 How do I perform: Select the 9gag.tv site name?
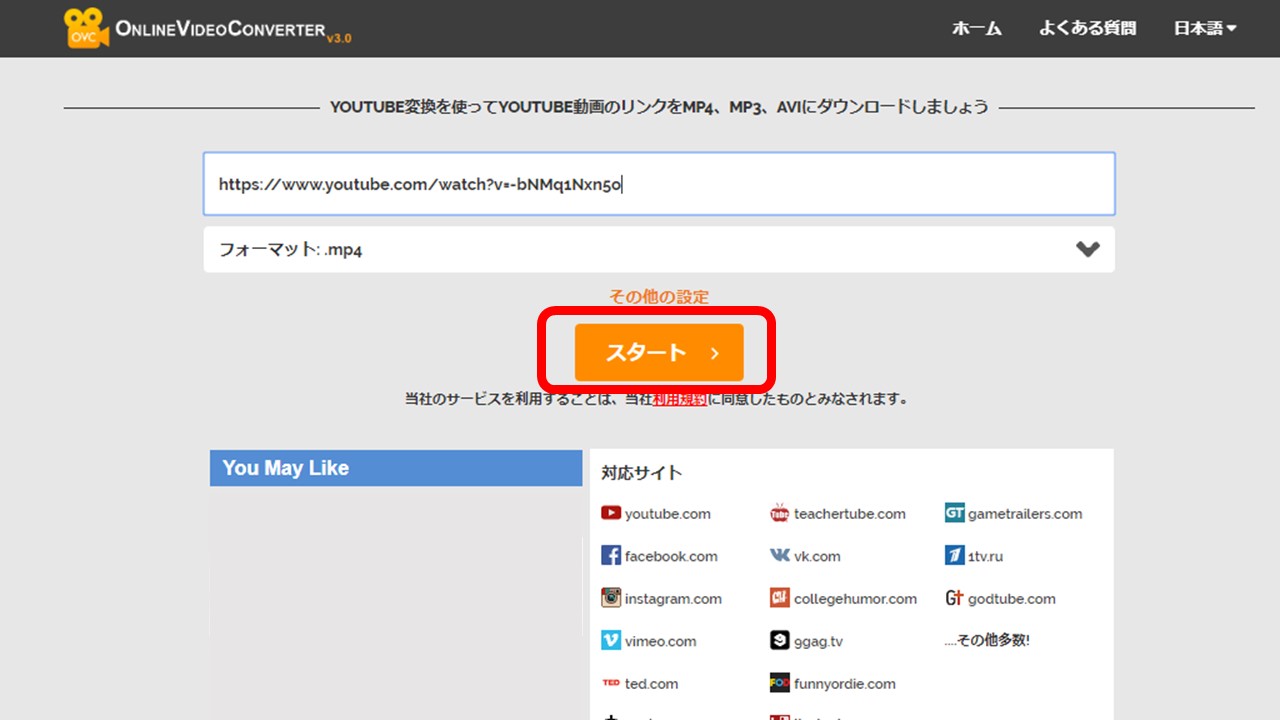pos(819,641)
